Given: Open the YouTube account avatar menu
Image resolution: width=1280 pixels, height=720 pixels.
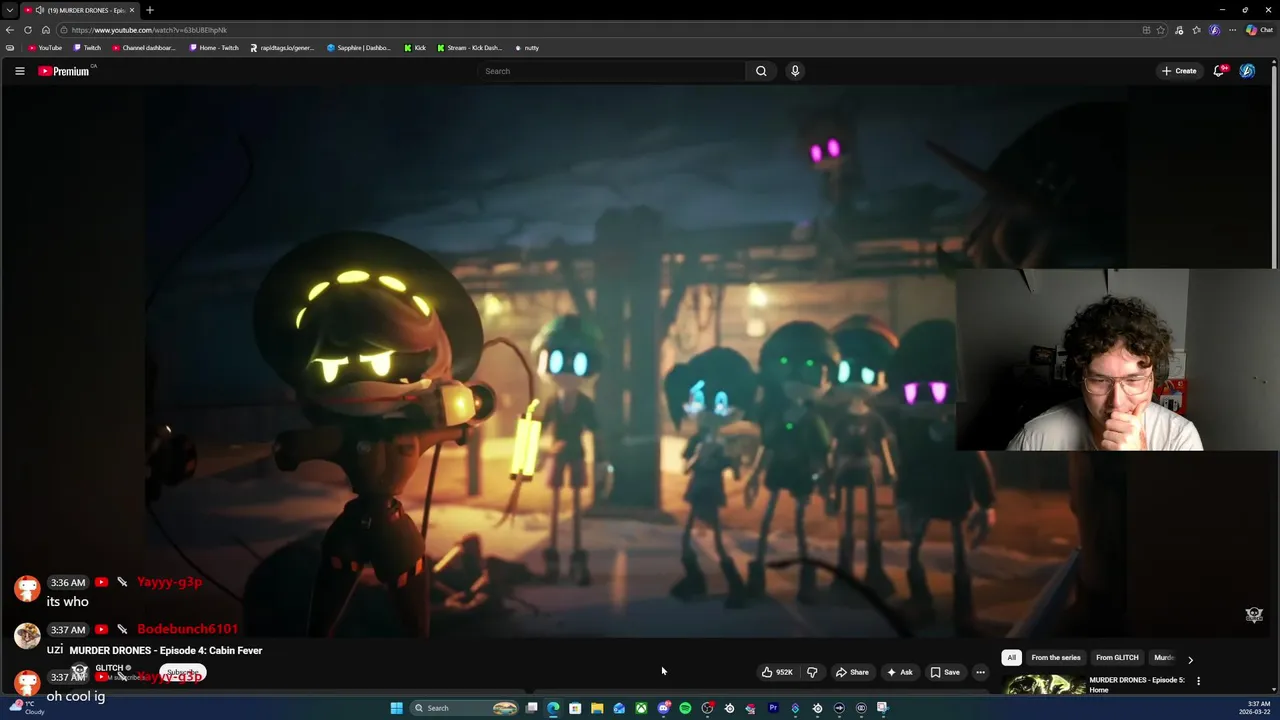Looking at the screenshot, I should pyautogui.click(x=1247, y=71).
